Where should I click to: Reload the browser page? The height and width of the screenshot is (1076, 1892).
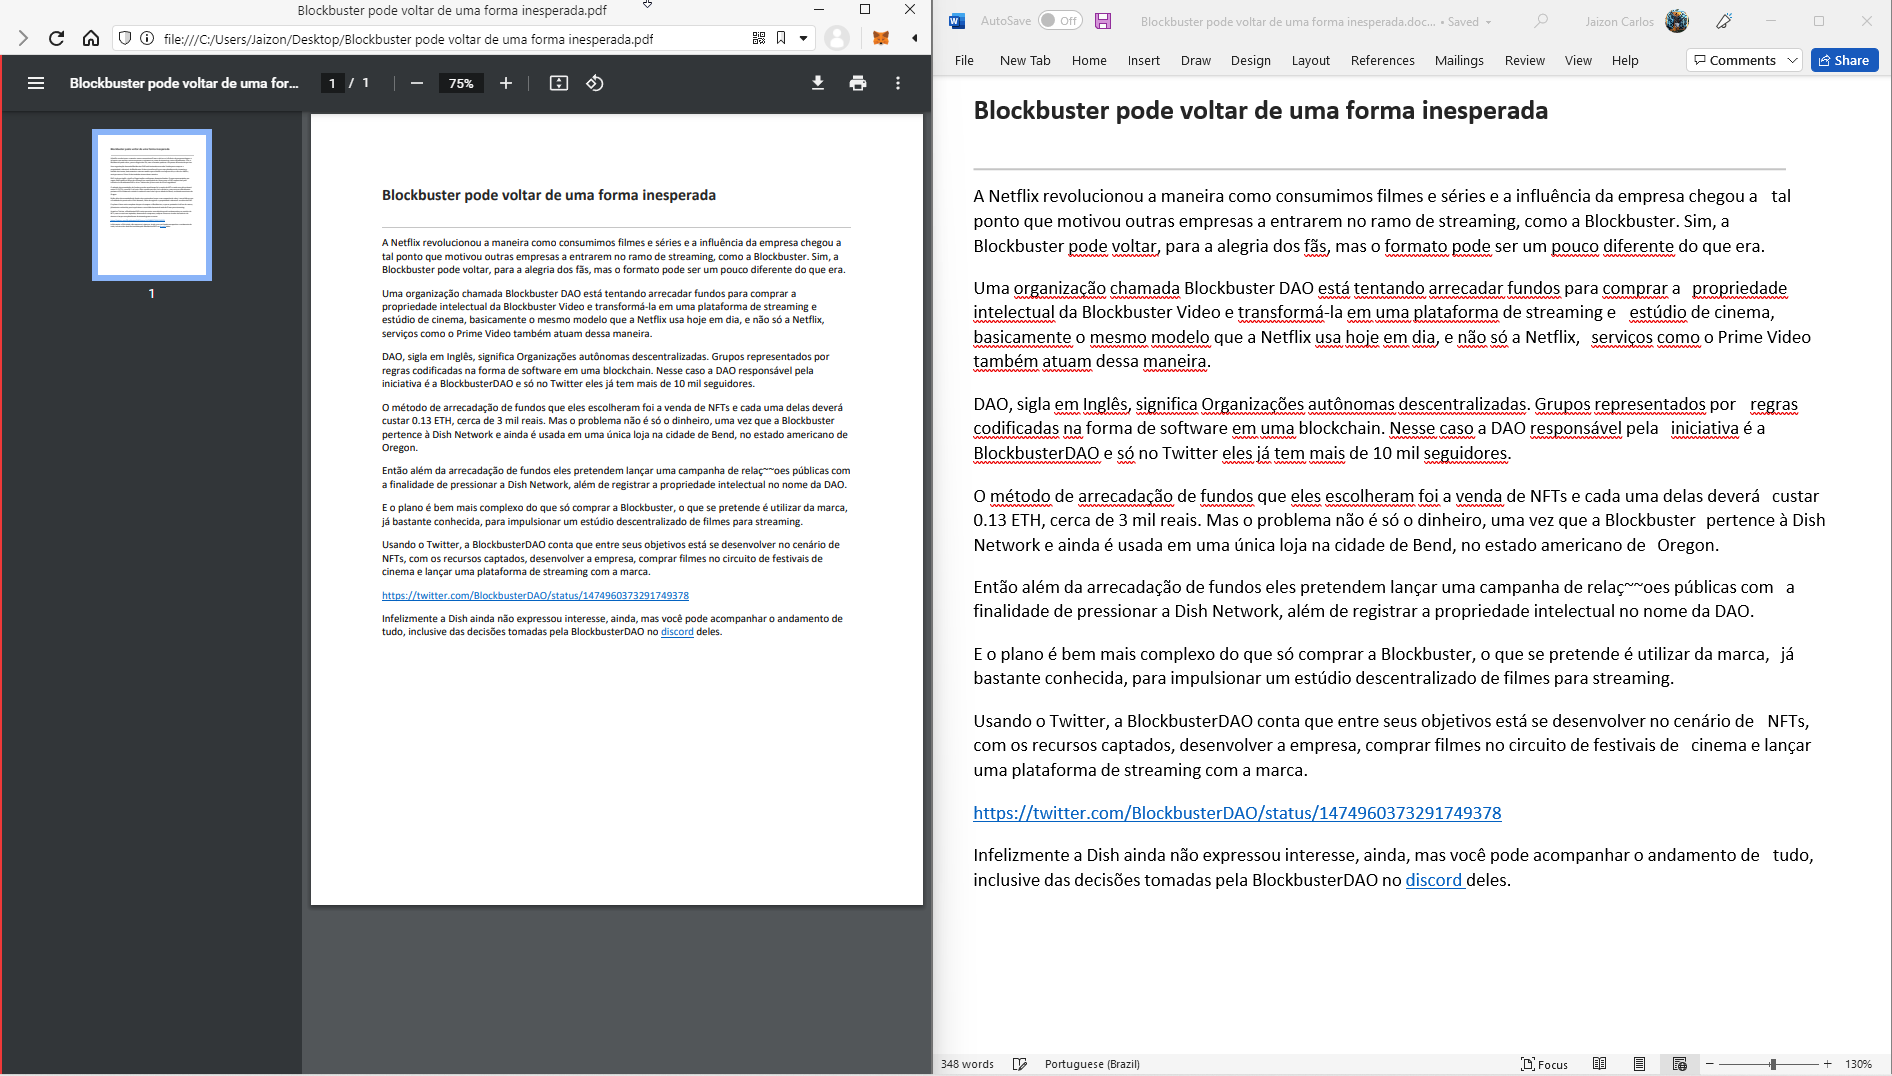(x=56, y=38)
